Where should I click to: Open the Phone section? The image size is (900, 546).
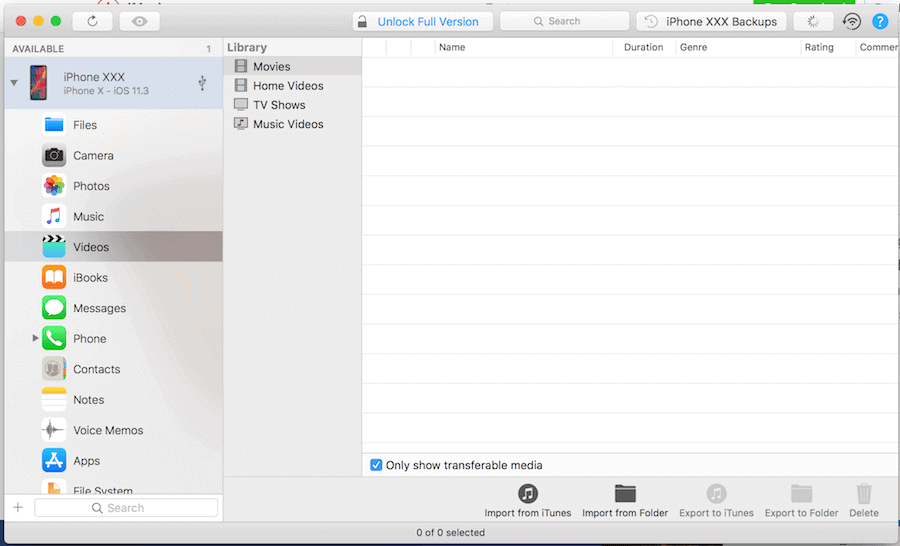pyautogui.click(x=114, y=339)
